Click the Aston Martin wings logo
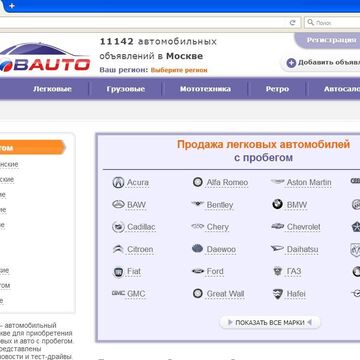This screenshot has width=360, height=360. (x=277, y=182)
